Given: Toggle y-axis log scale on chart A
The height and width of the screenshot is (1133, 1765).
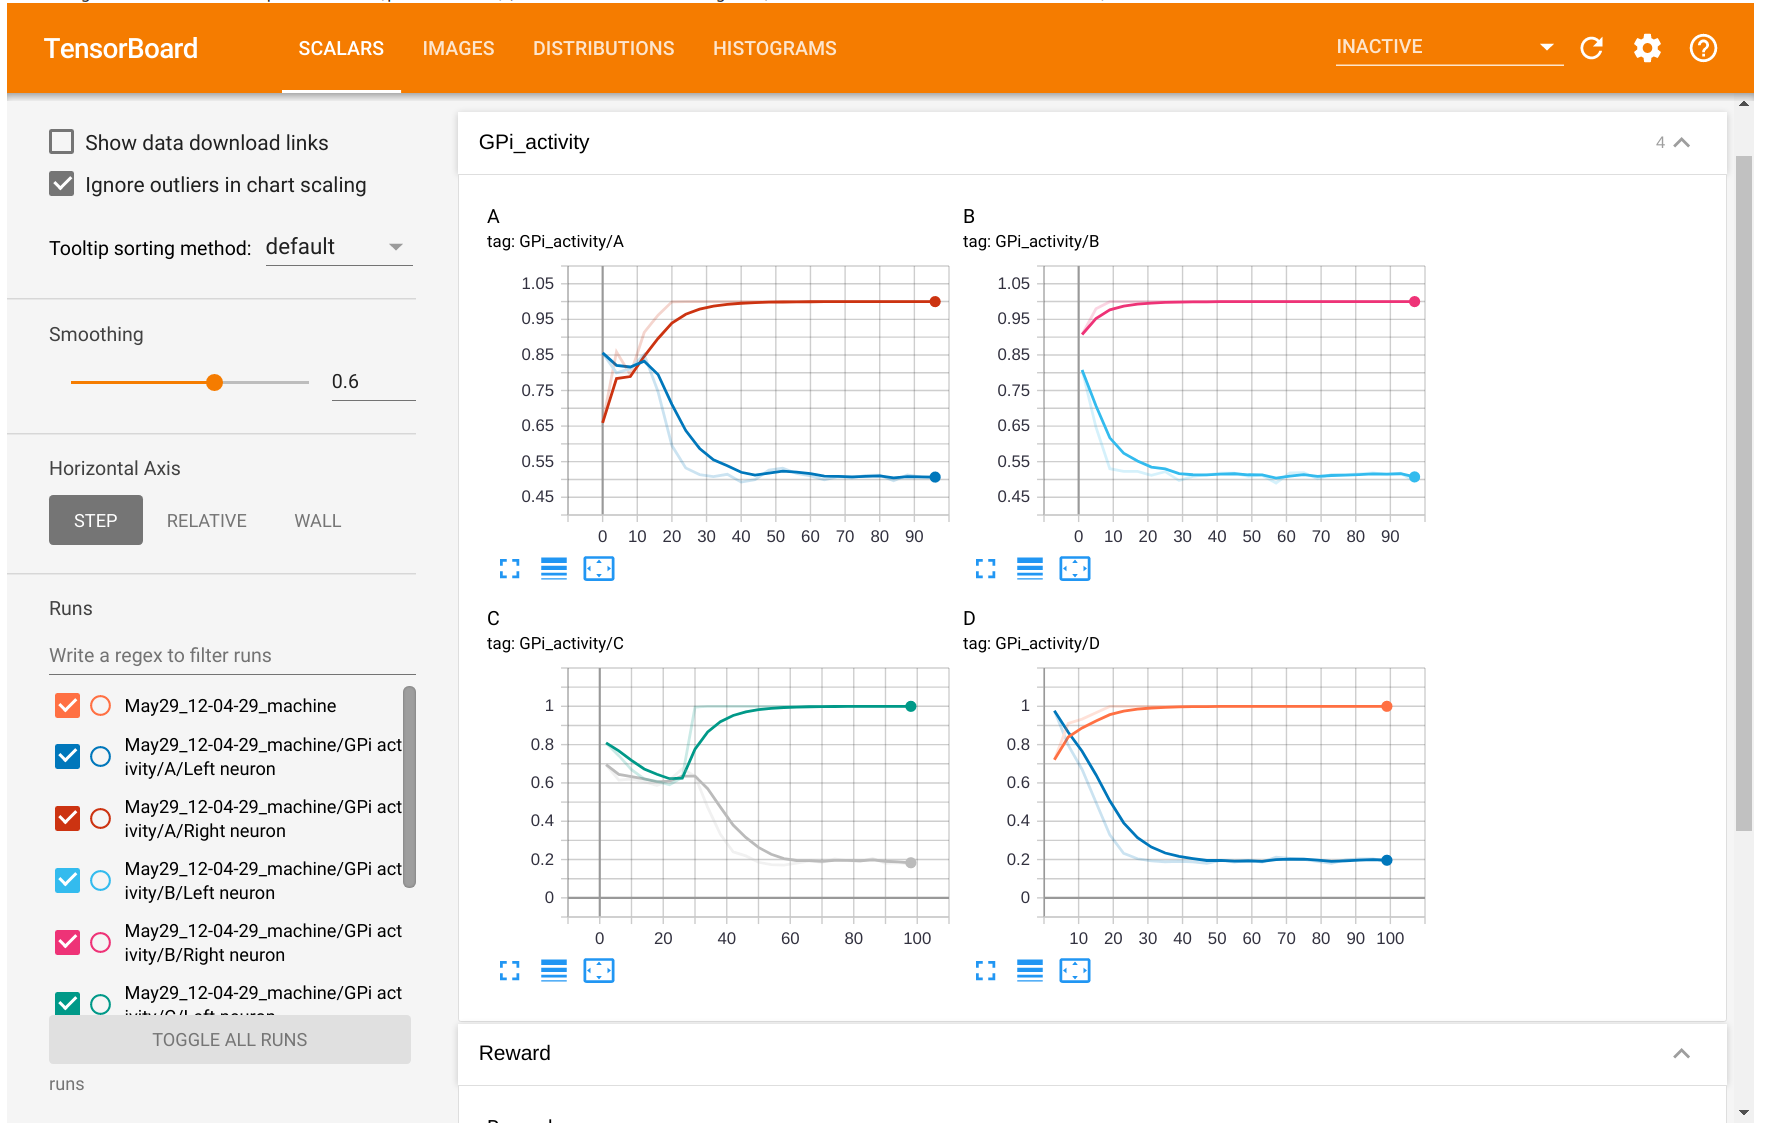Looking at the screenshot, I should coord(554,569).
